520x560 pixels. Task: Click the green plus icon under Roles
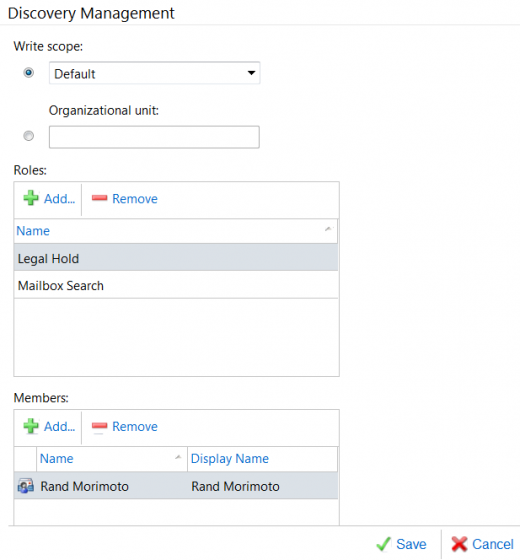[31, 198]
